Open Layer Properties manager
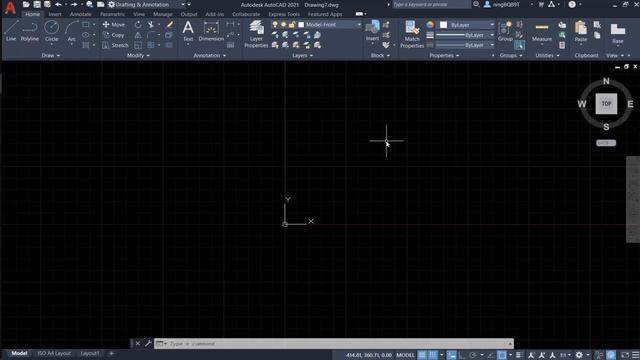Viewport: 640px width, 360px height. pyautogui.click(x=256, y=34)
